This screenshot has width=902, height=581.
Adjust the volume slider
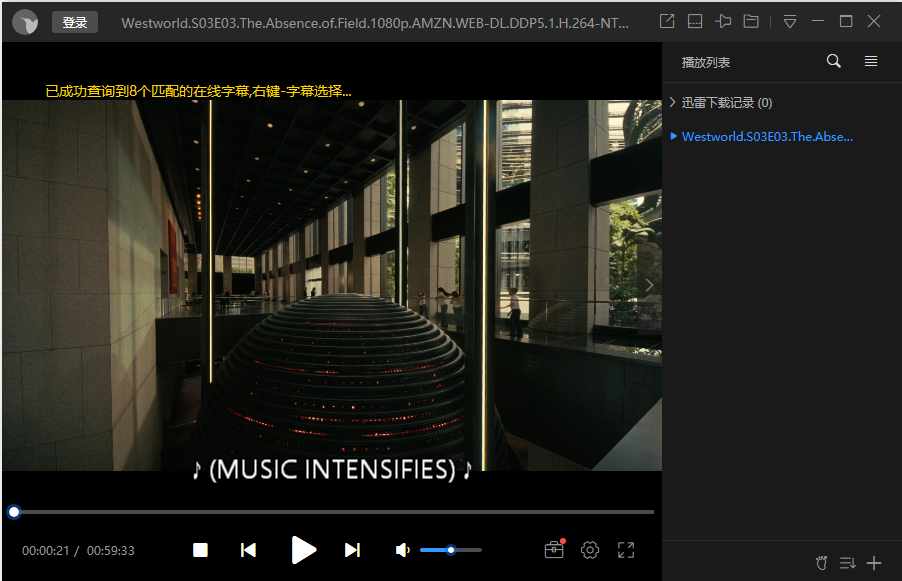pos(451,550)
